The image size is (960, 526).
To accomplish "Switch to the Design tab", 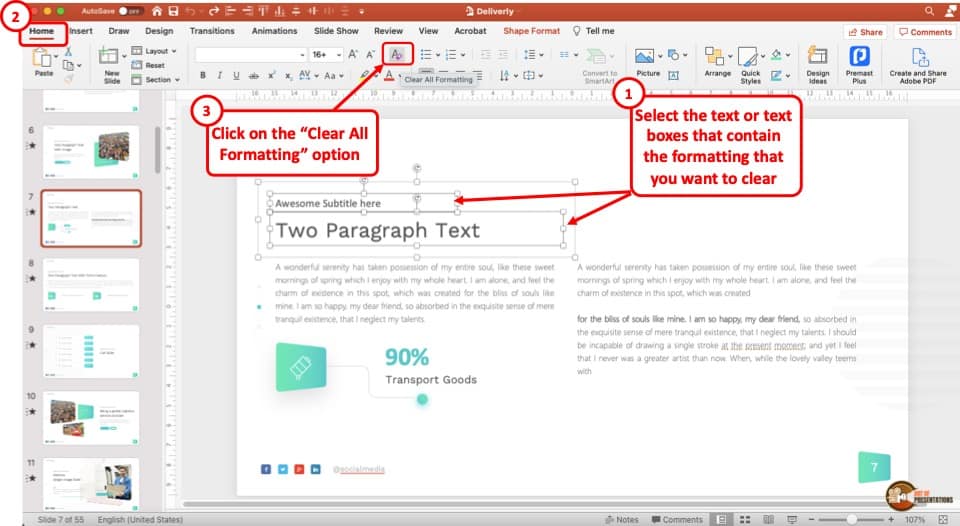I will [159, 31].
